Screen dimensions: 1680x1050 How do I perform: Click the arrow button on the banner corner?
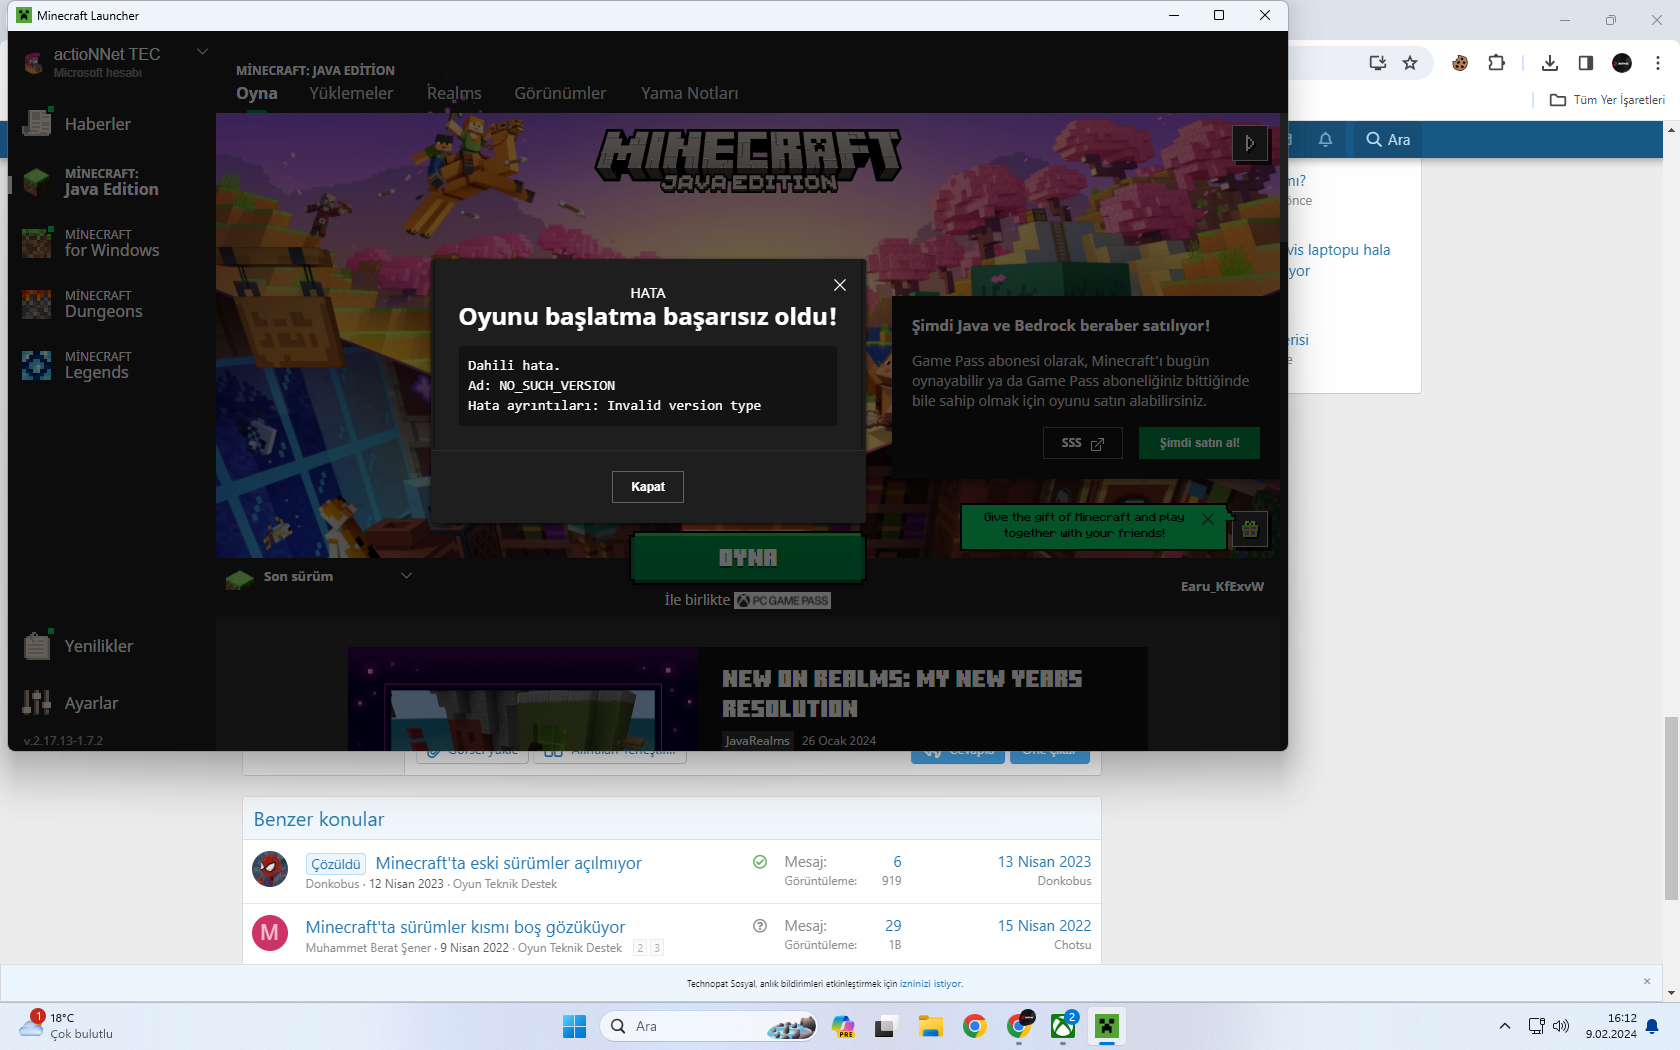1250,143
